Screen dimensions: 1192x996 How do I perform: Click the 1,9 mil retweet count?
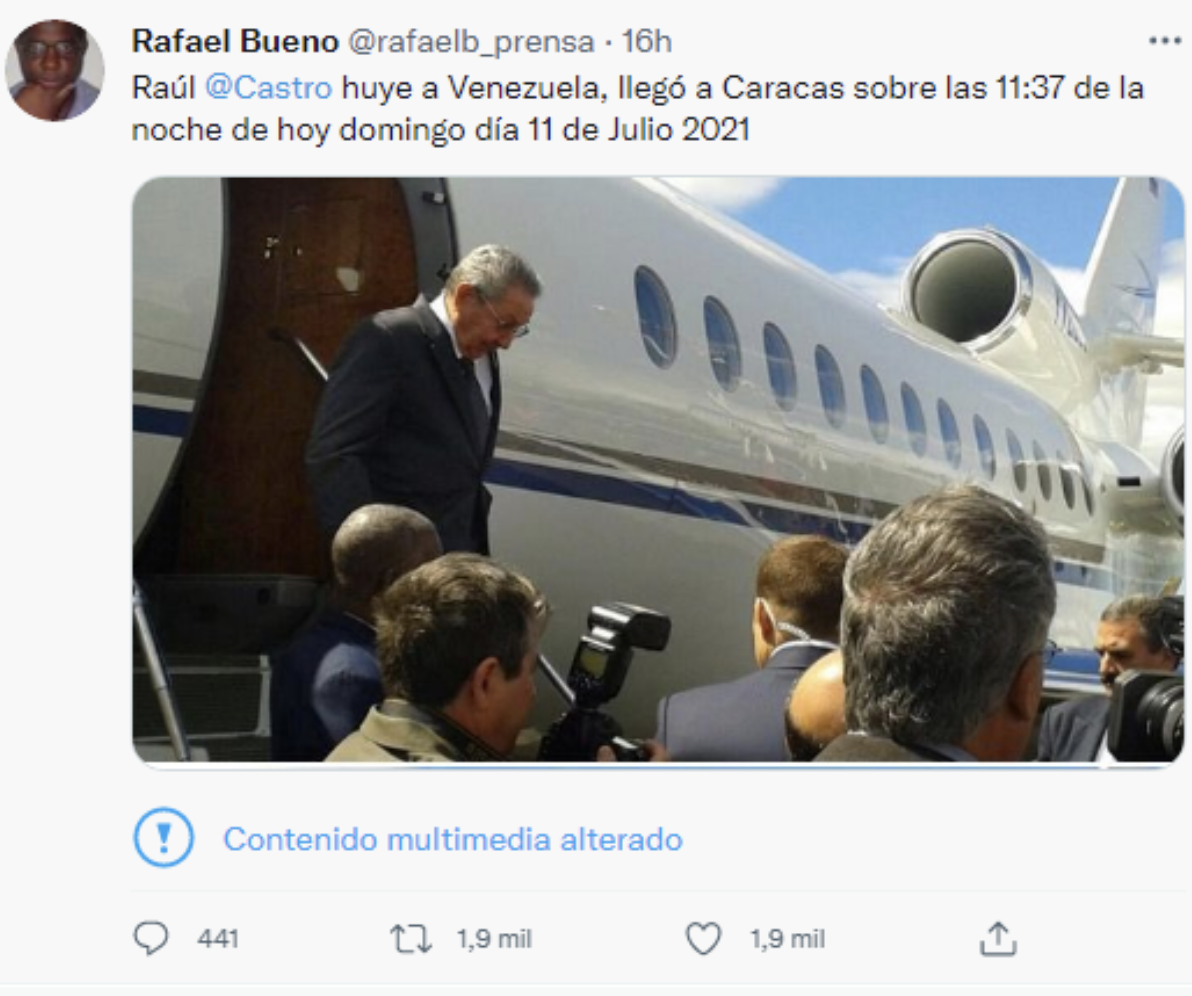(494, 939)
